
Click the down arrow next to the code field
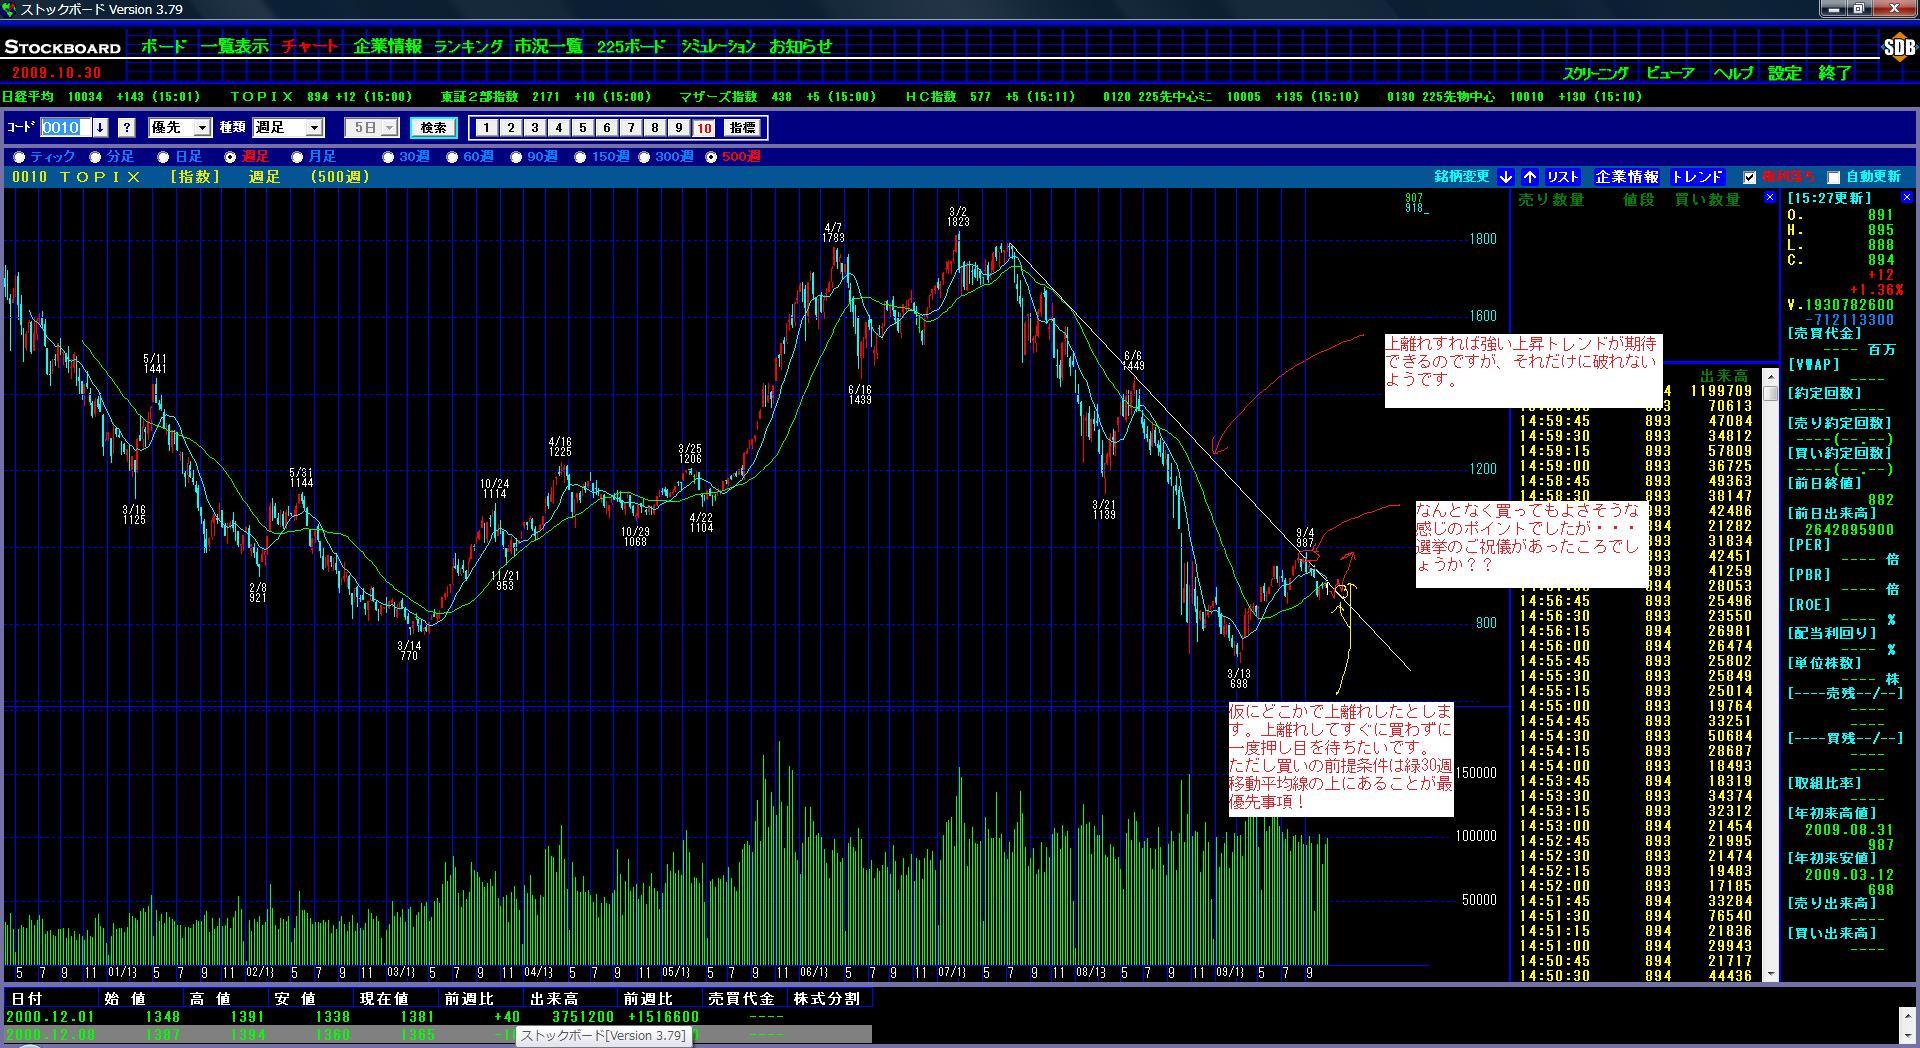click(101, 127)
